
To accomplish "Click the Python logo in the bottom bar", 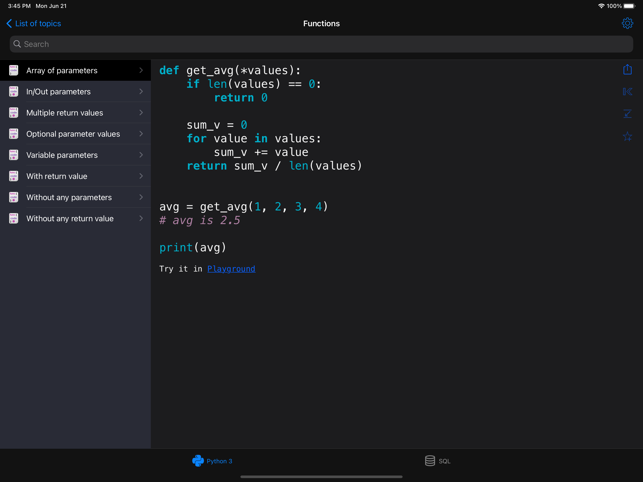I will click(x=198, y=461).
